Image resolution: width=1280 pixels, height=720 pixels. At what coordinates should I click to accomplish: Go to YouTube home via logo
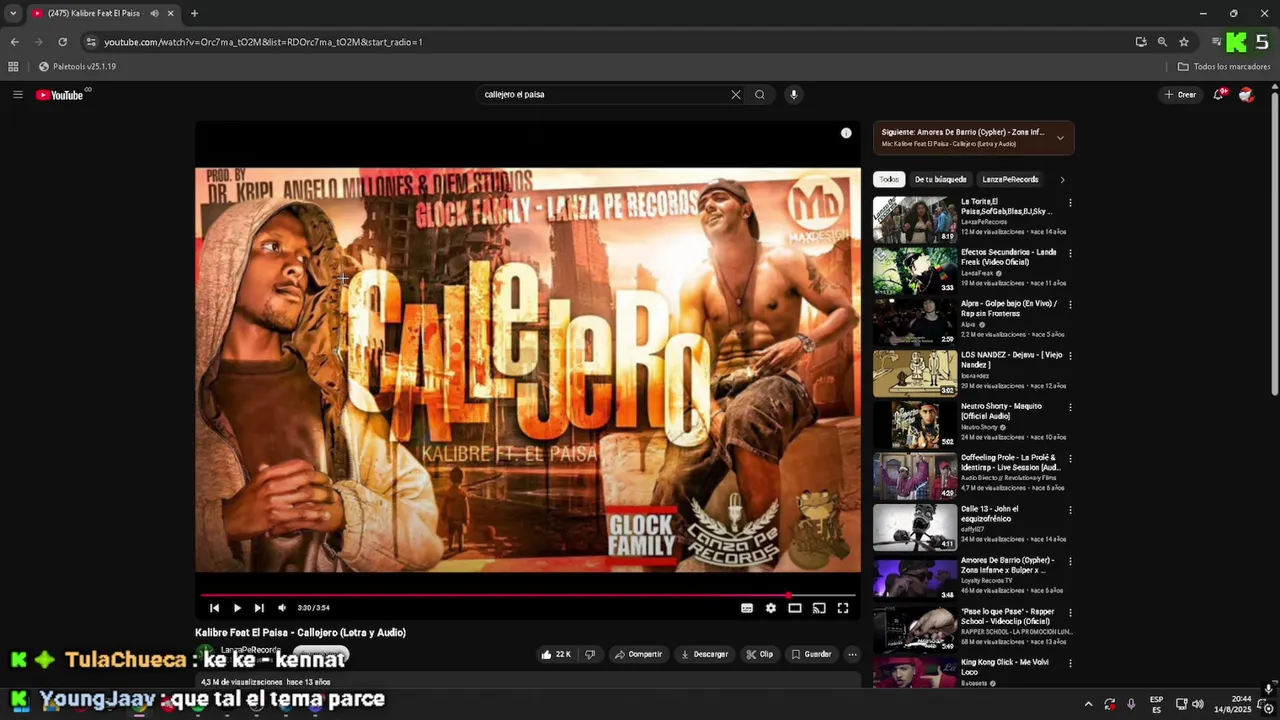[60, 95]
